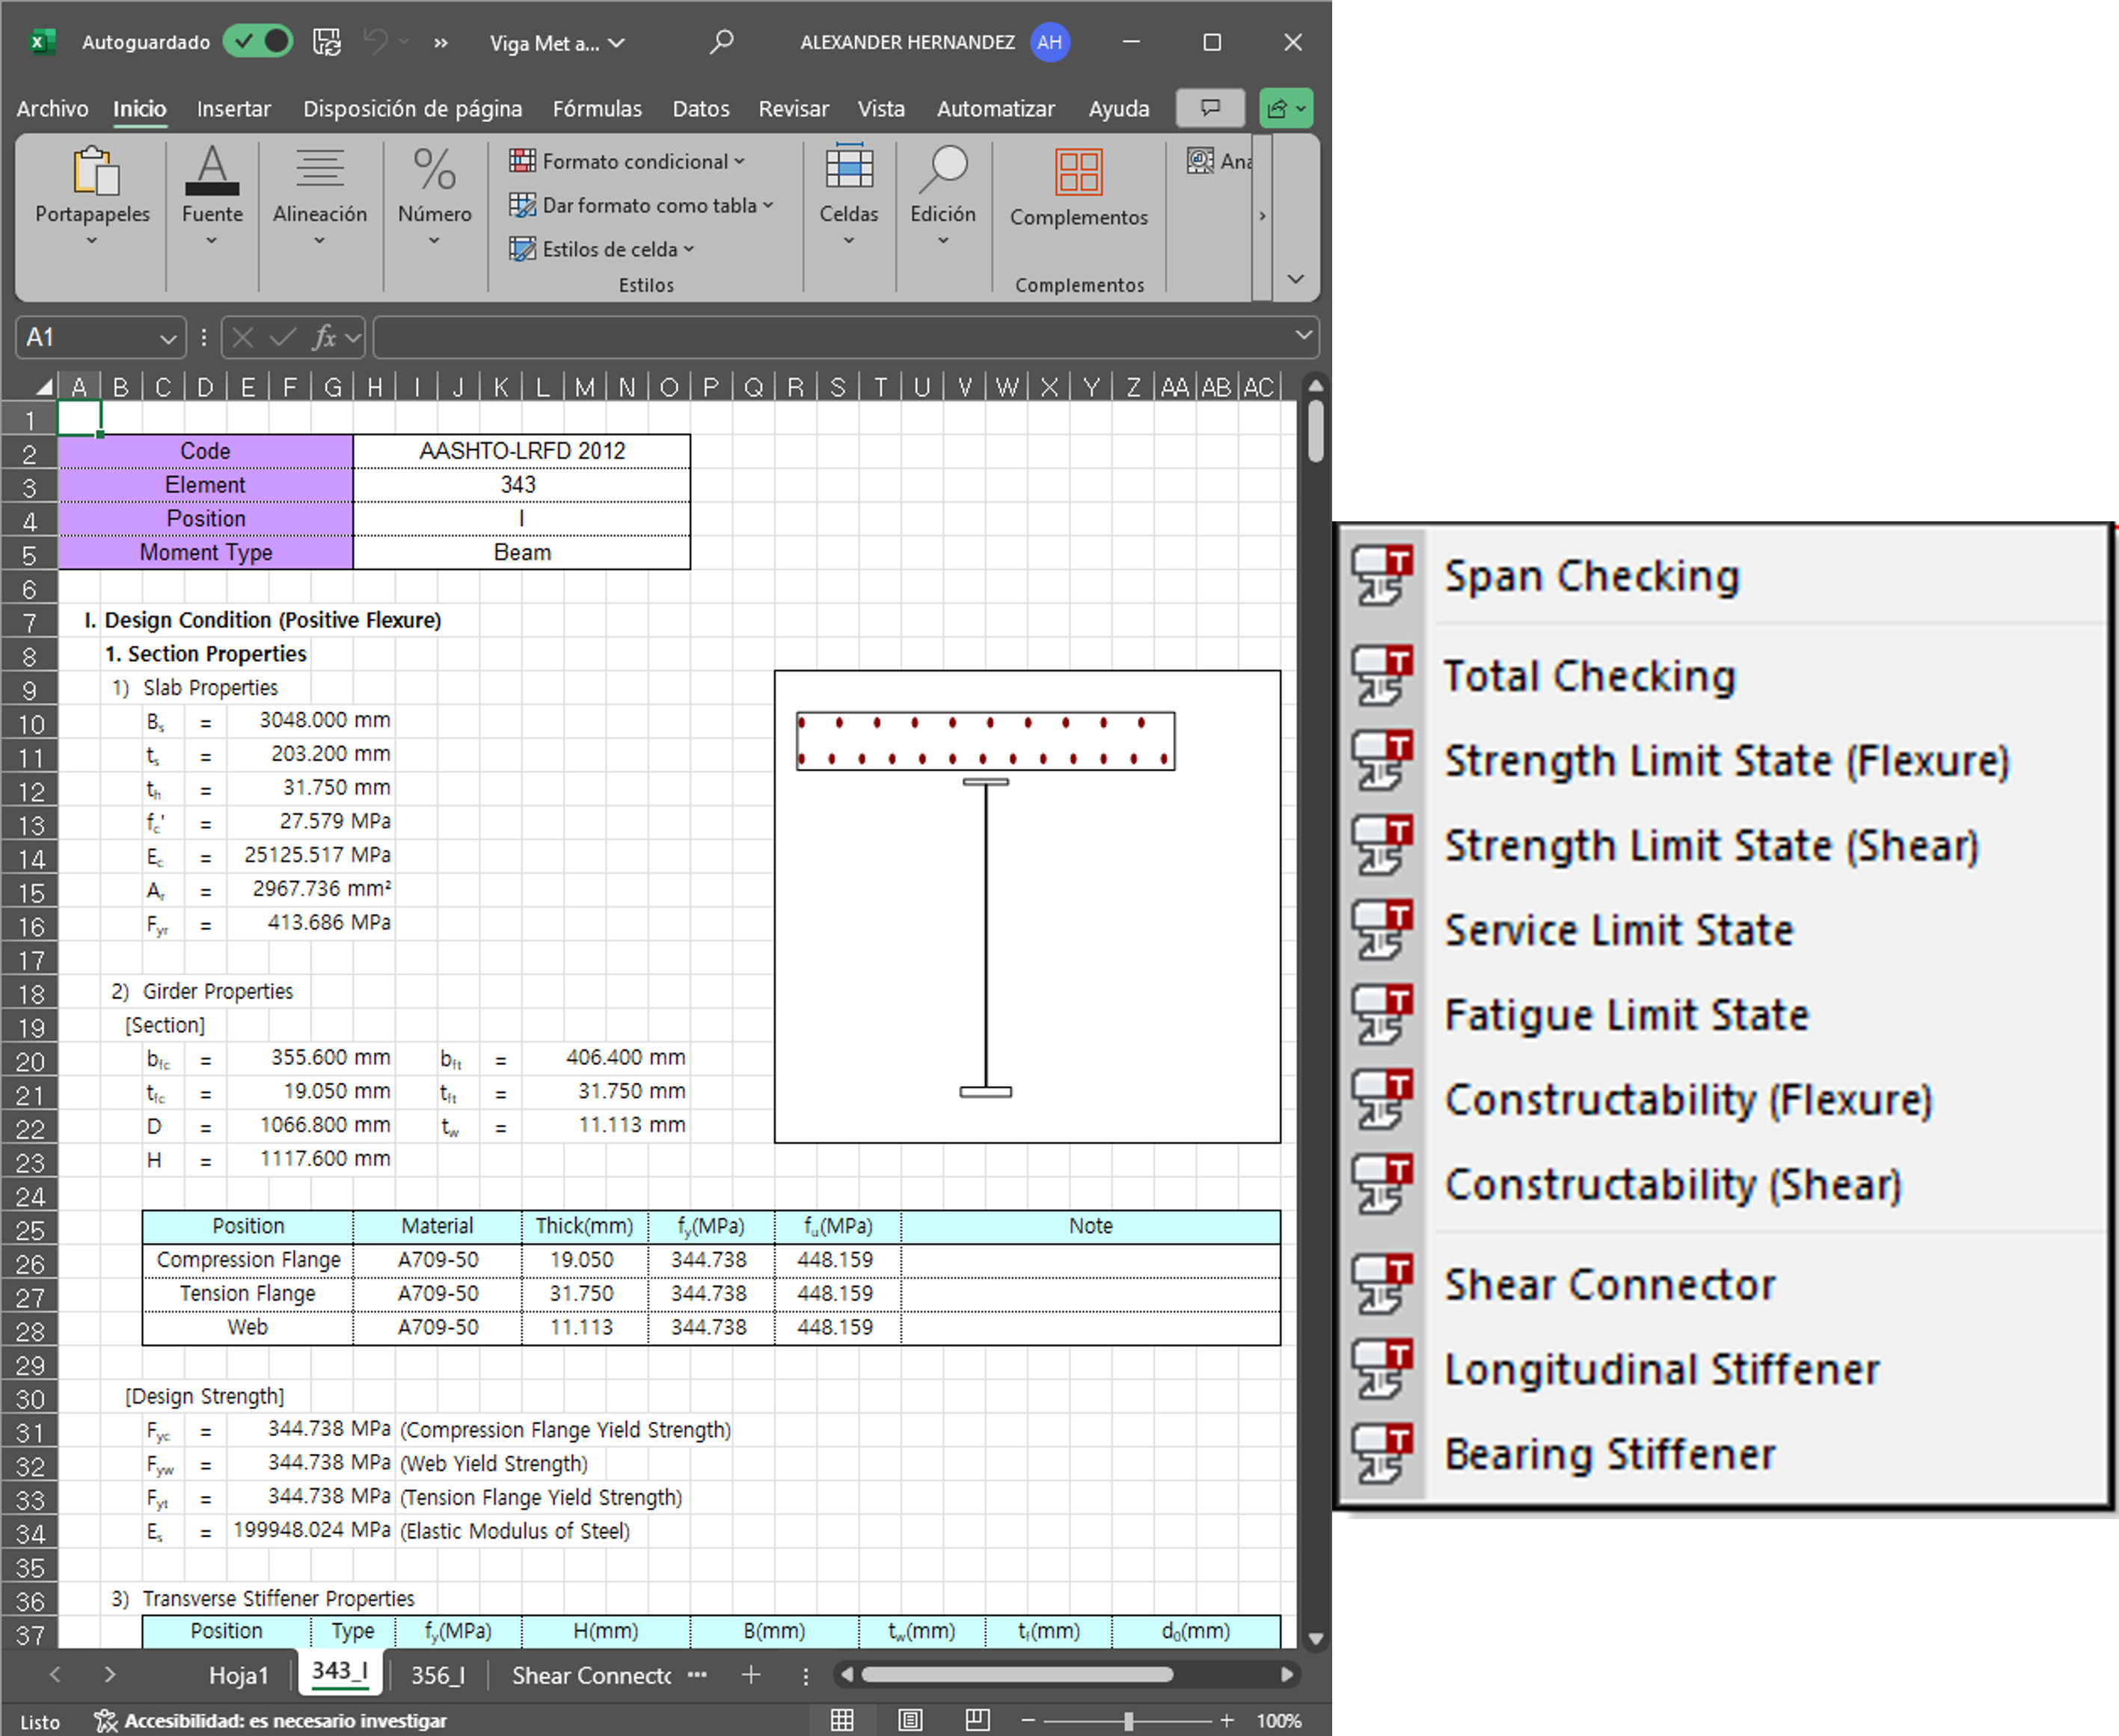Click the zoom out minus button

1027,1720
